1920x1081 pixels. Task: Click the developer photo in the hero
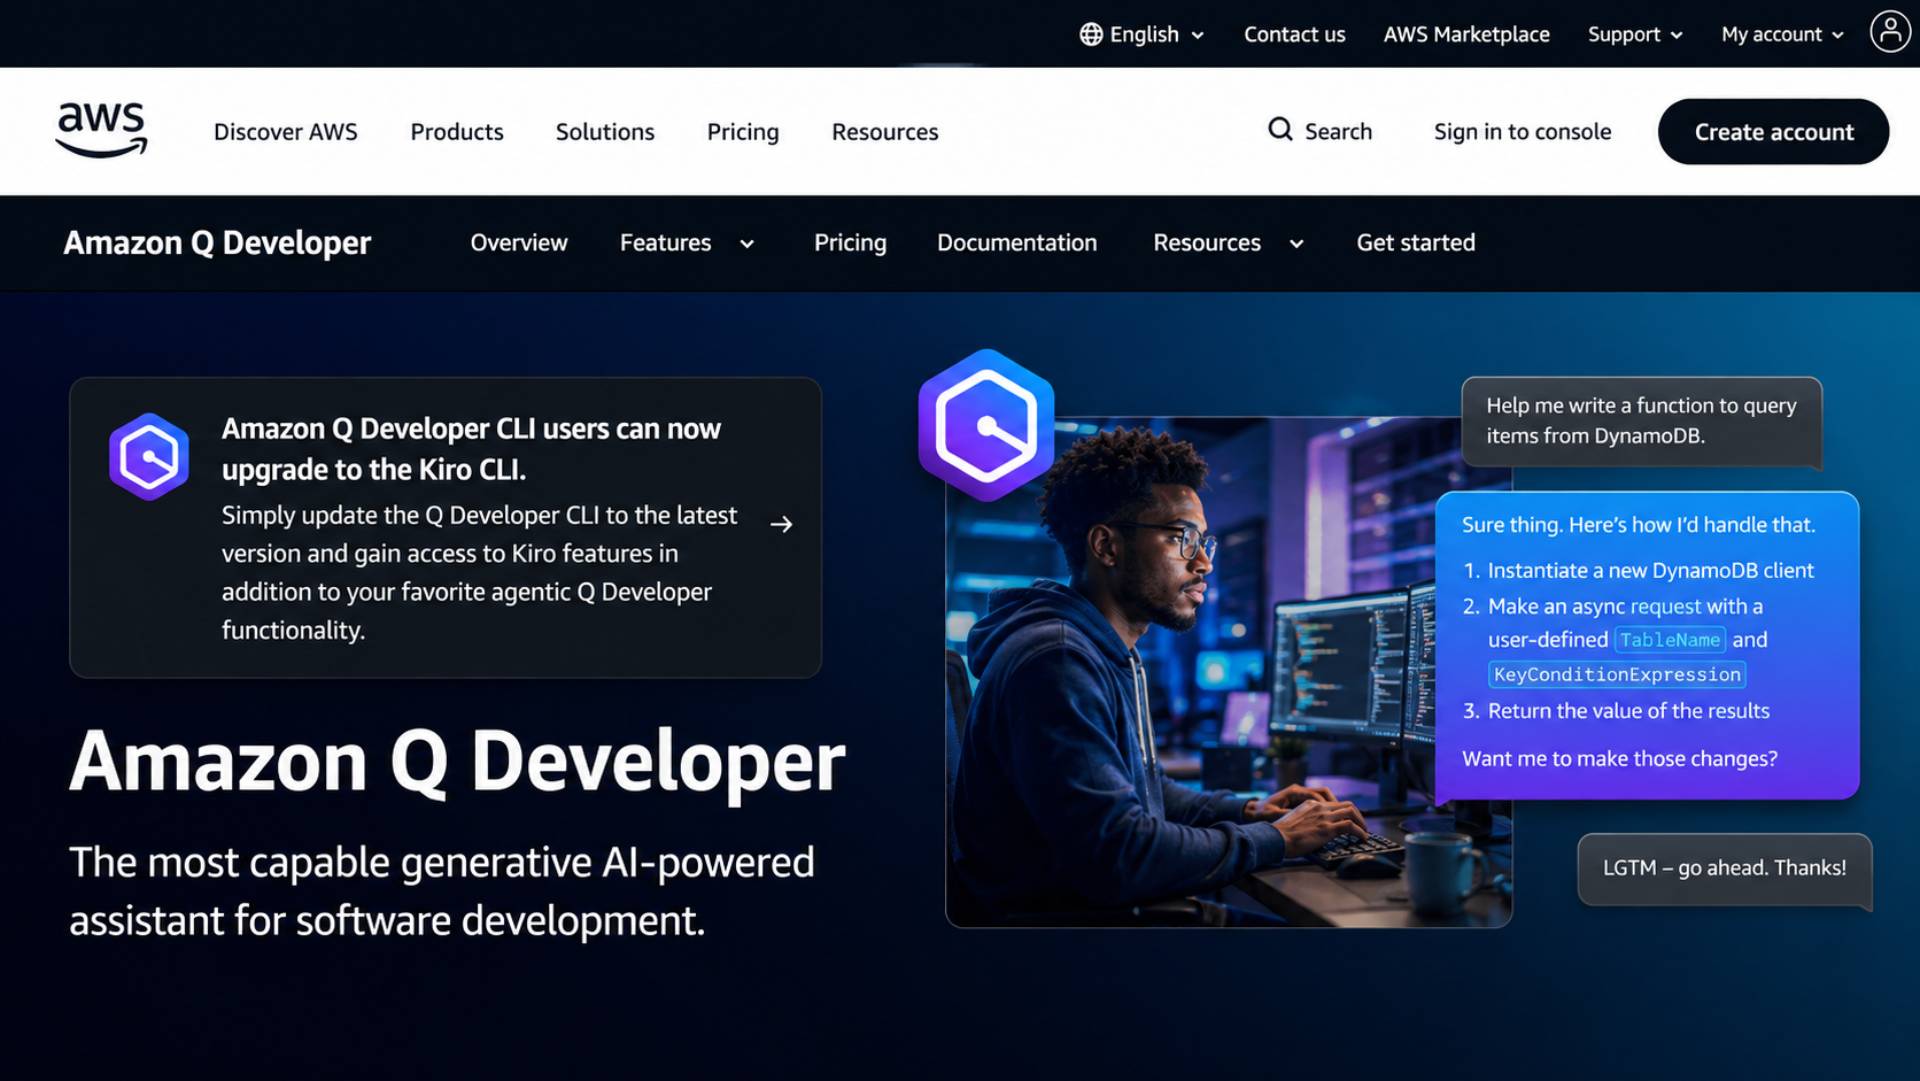[1228, 671]
